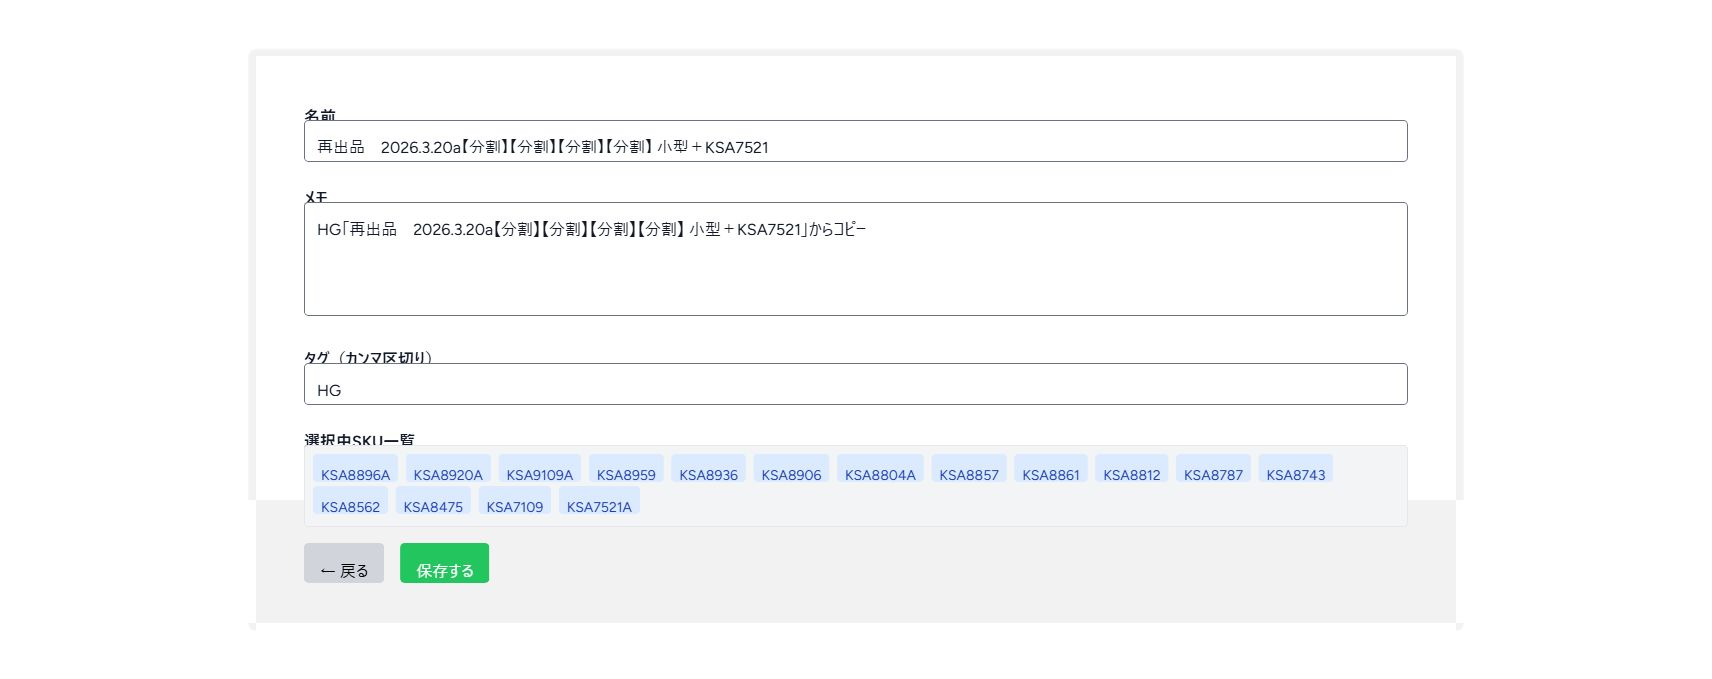The width and height of the screenshot is (1712, 679).
Task: Click the KSA8562 SKU chip
Action: 350,503
